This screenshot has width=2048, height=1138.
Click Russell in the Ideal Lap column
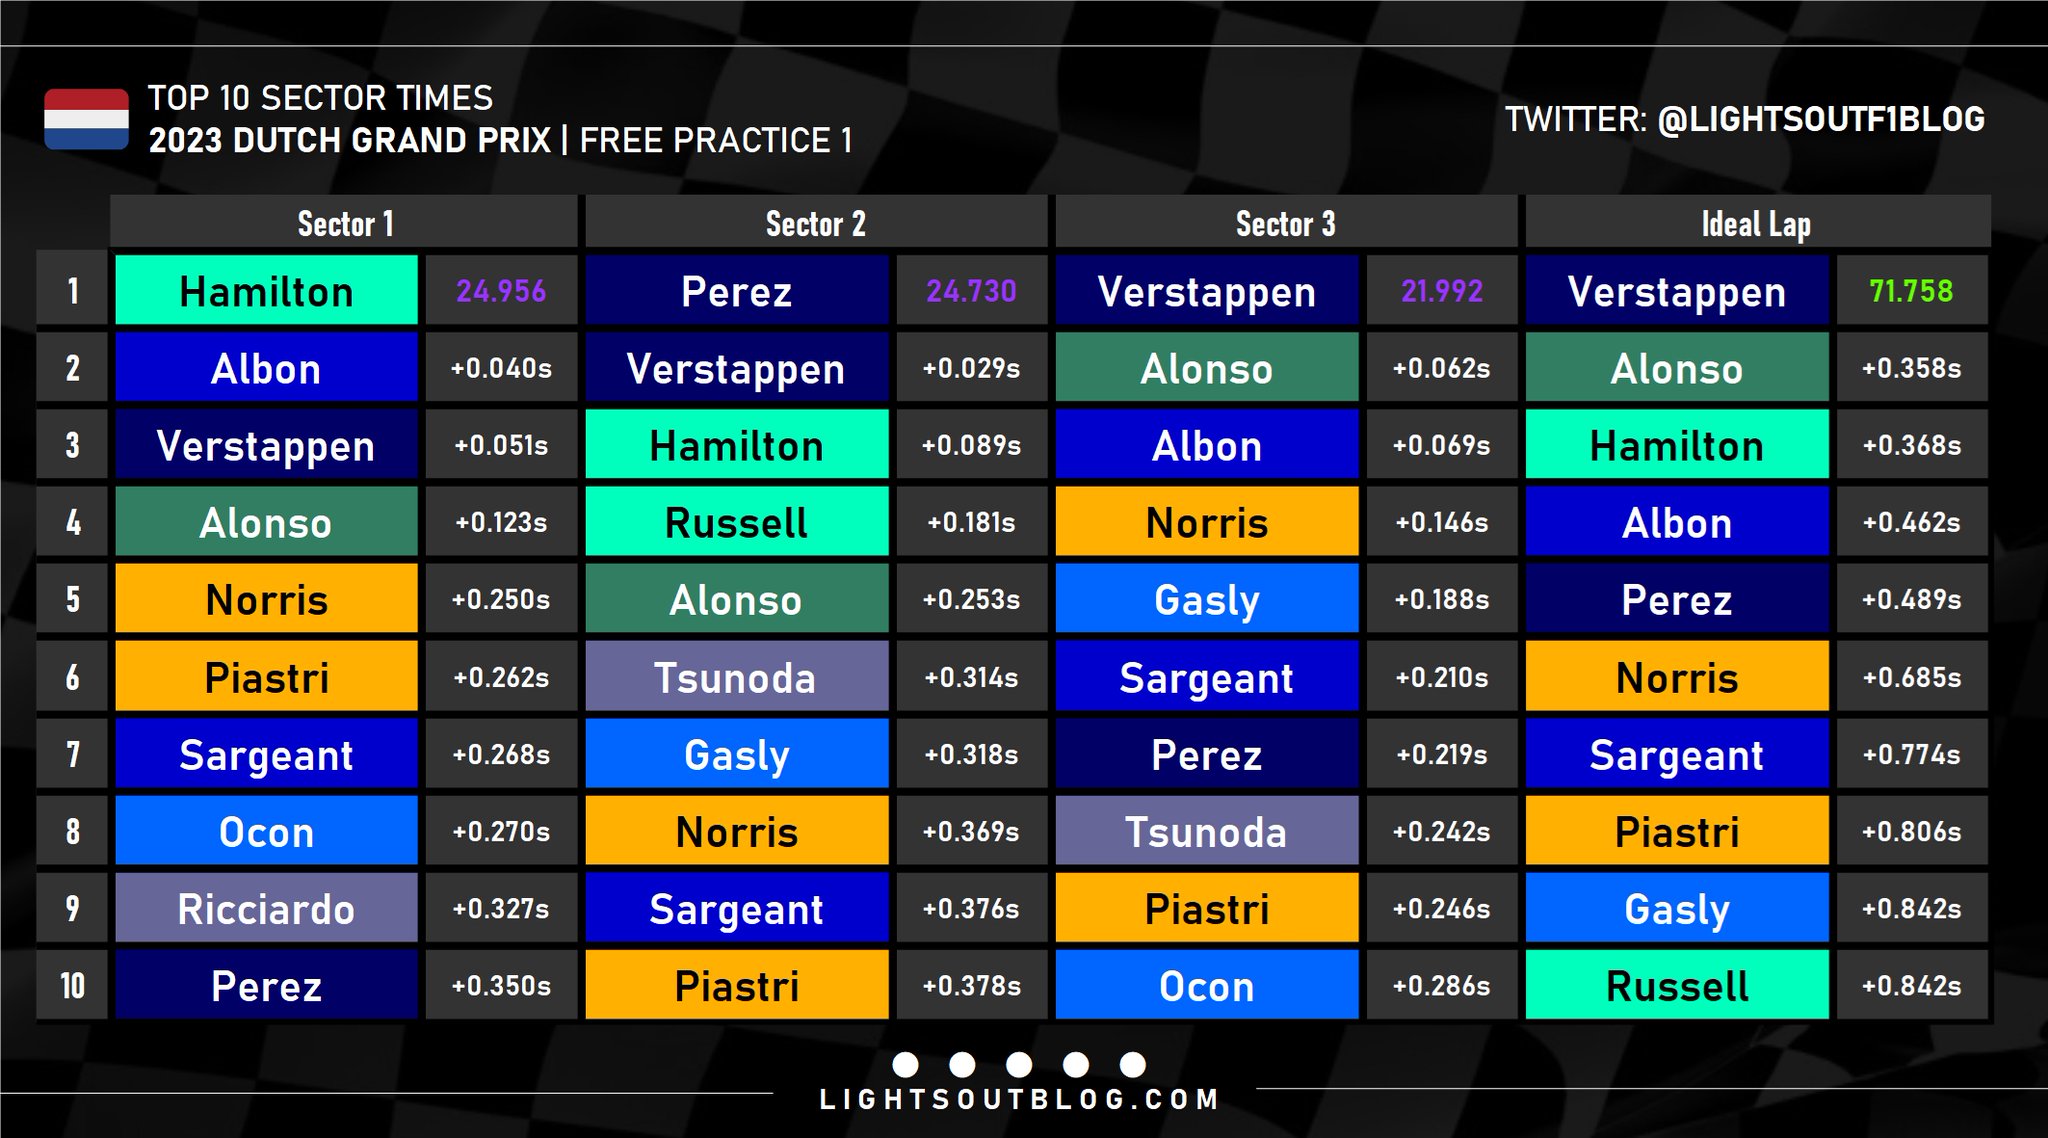point(1677,985)
